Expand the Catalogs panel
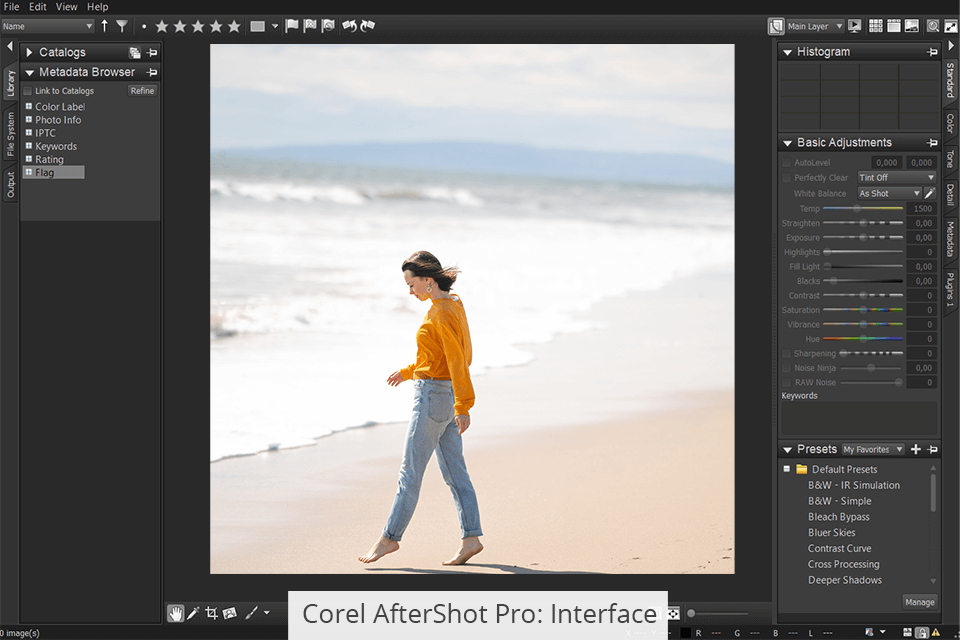This screenshot has width=960, height=640. click(x=29, y=53)
